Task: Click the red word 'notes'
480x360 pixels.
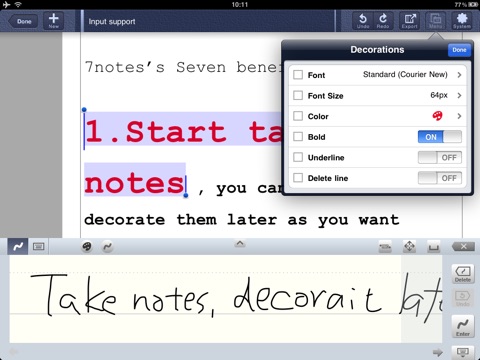Action: 134,183
